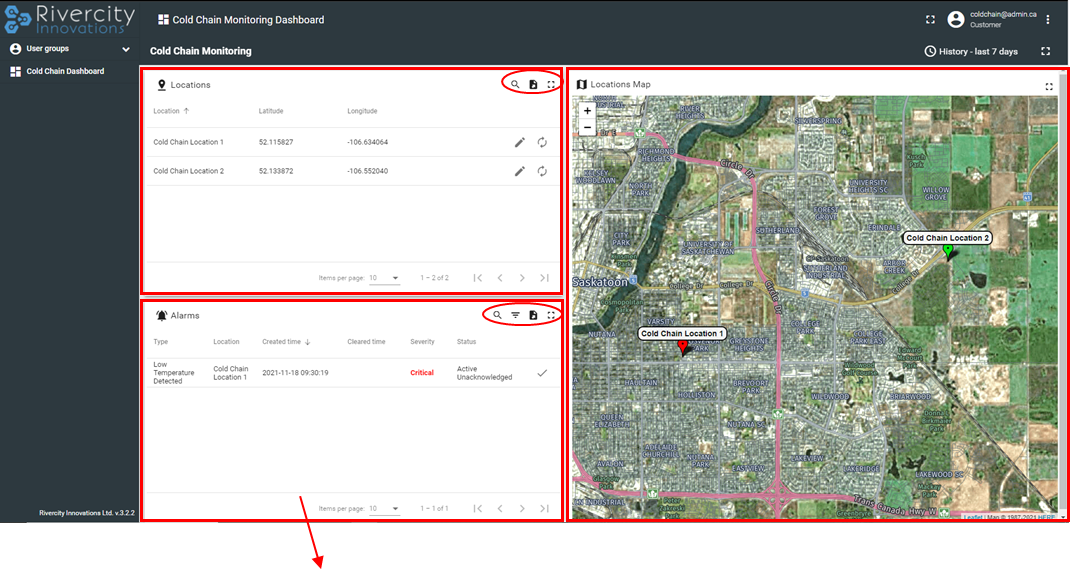Open the Alarms filter icon
This screenshot has width=1070, height=582.
pos(515,315)
